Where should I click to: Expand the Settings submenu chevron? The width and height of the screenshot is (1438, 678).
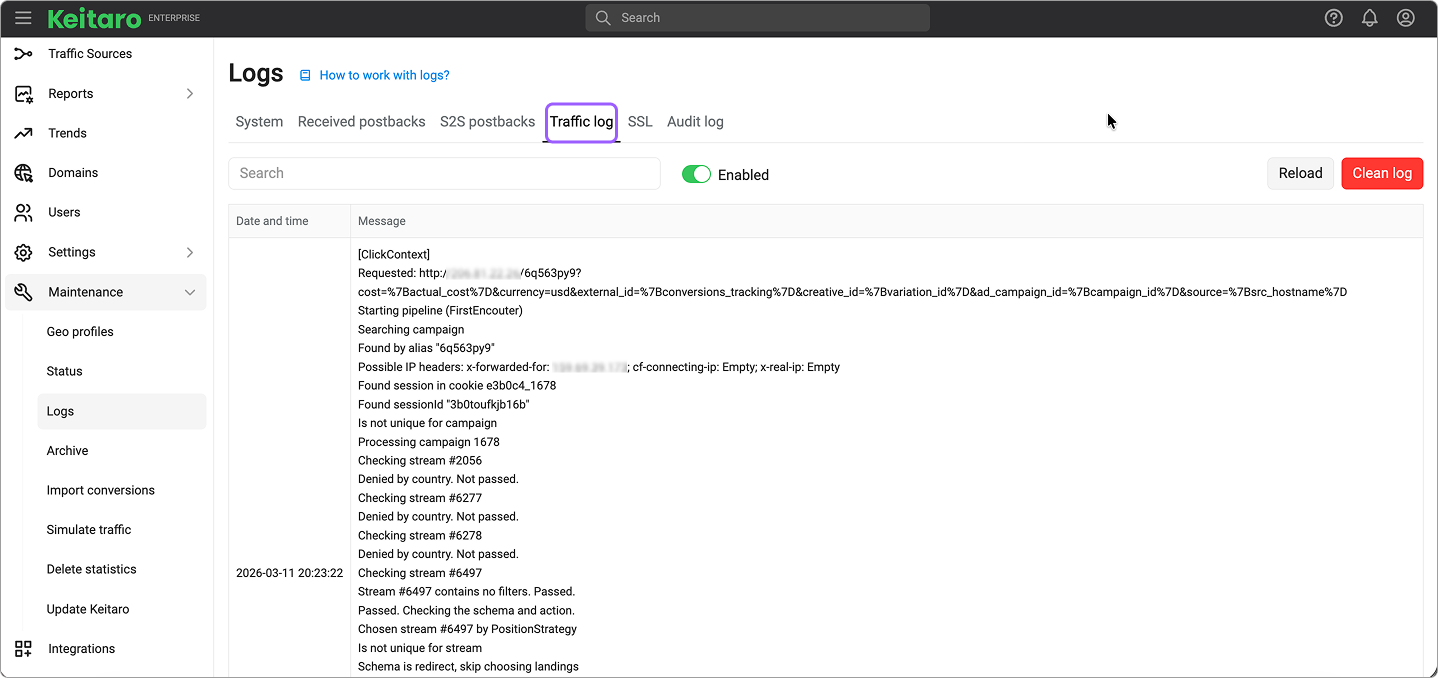[x=190, y=252]
